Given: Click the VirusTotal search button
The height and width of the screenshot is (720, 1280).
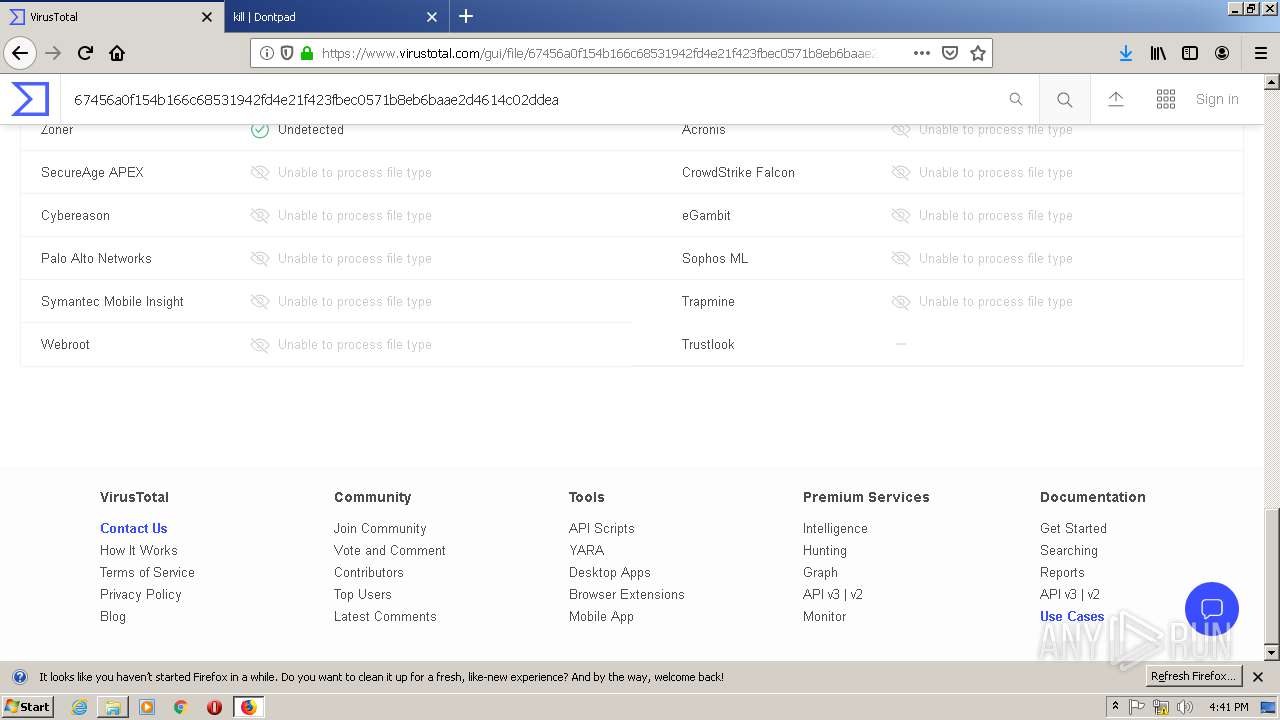Looking at the screenshot, I should click(1065, 99).
